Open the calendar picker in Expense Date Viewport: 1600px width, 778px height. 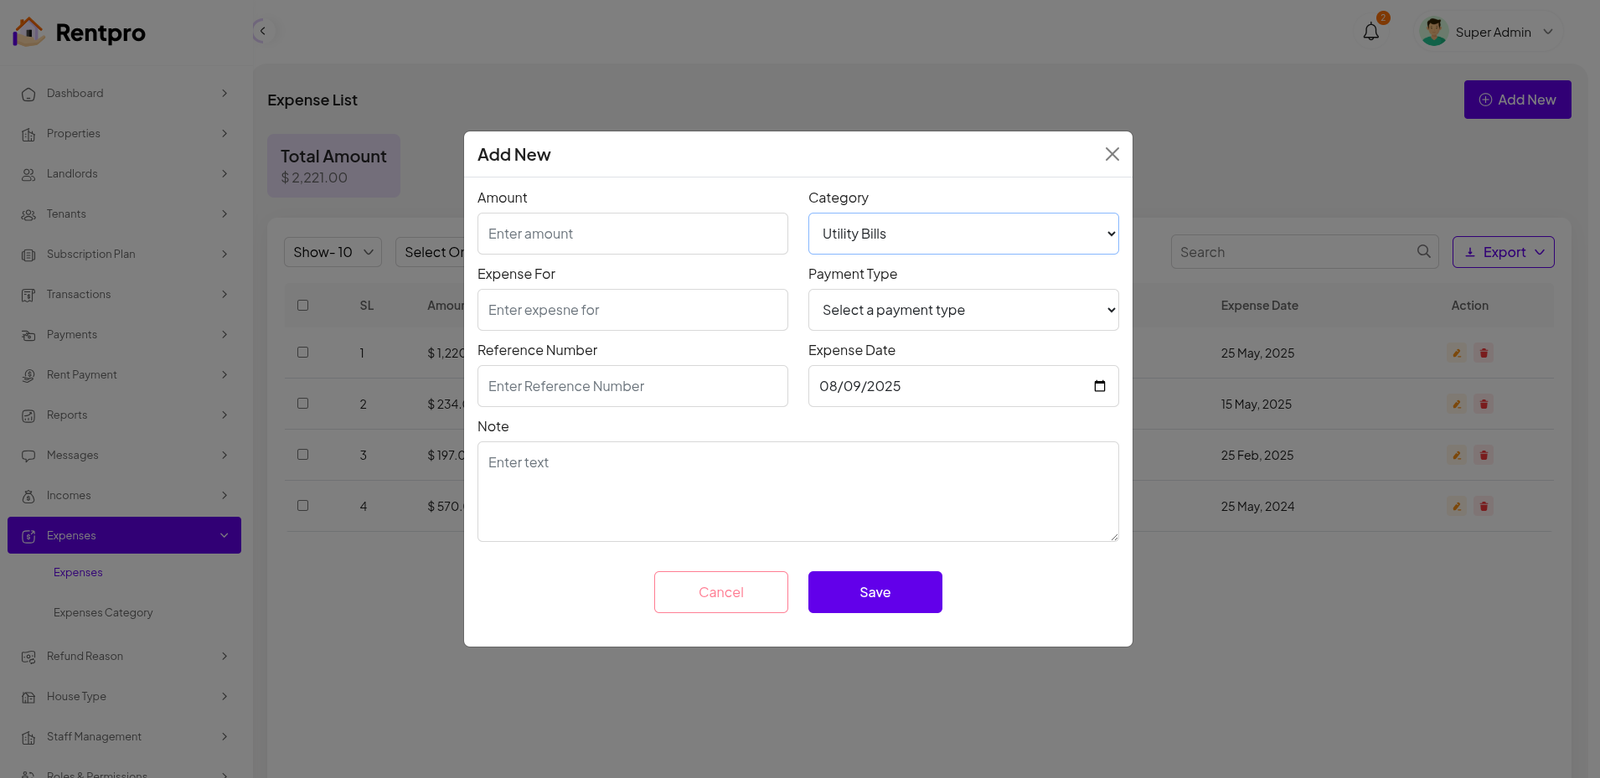point(1099,386)
